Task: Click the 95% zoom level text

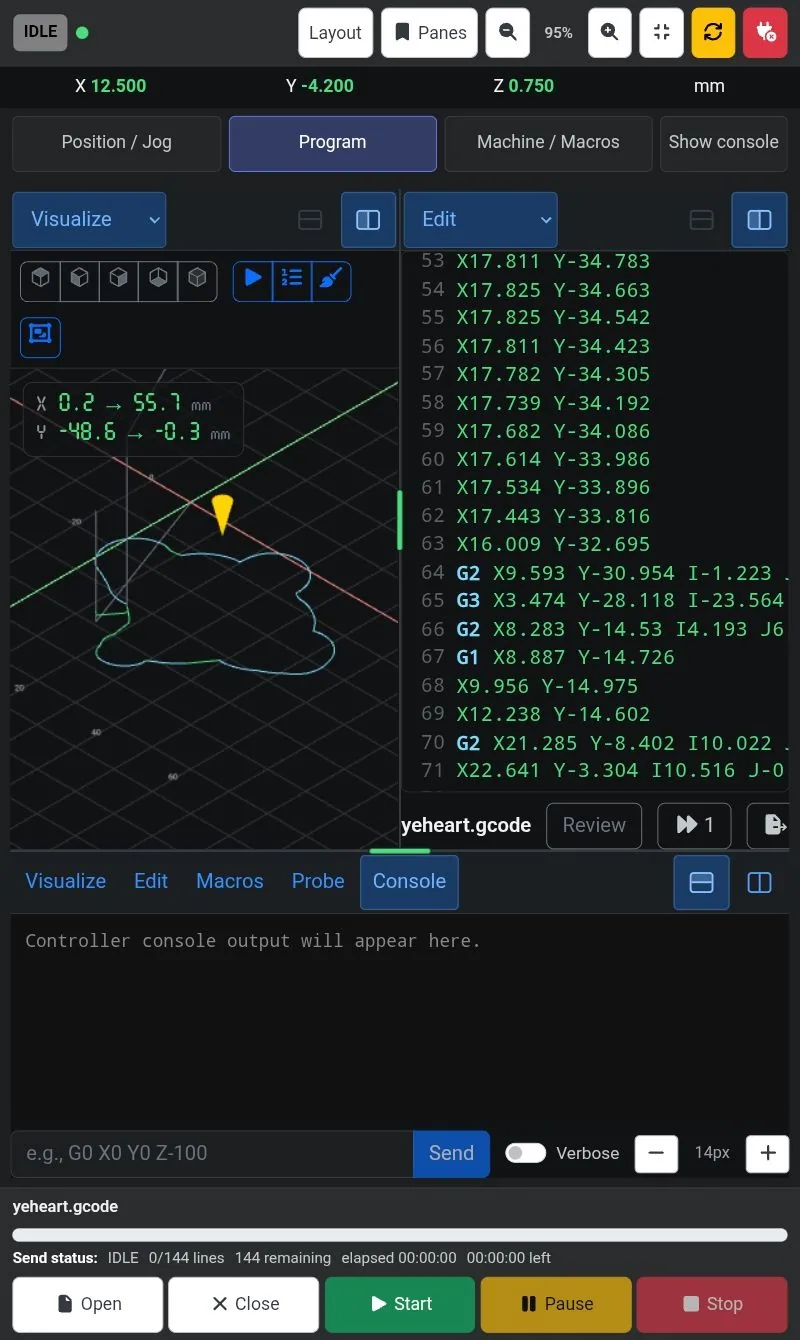Action: [558, 33]
